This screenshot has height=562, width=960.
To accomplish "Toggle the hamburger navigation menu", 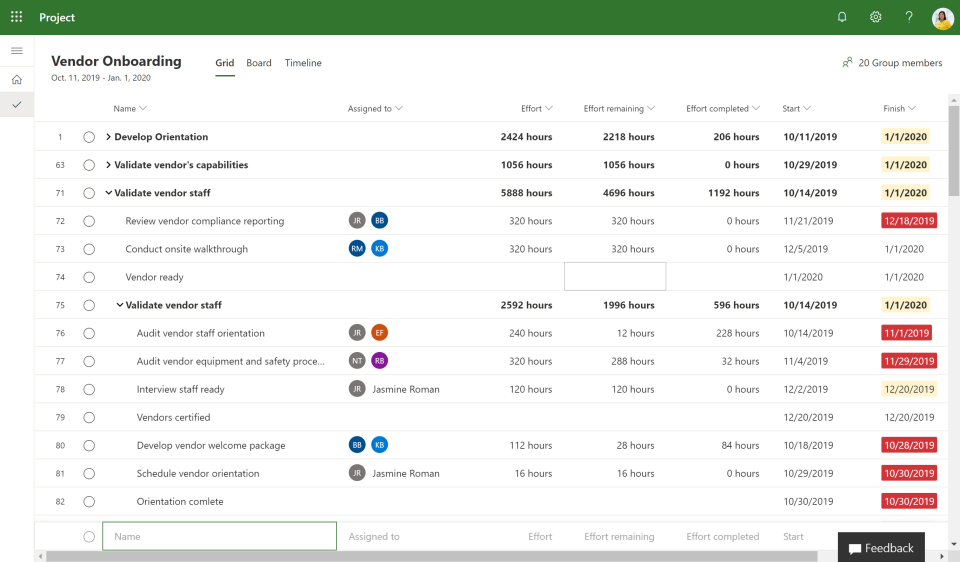I will click(x=17, y=51).
